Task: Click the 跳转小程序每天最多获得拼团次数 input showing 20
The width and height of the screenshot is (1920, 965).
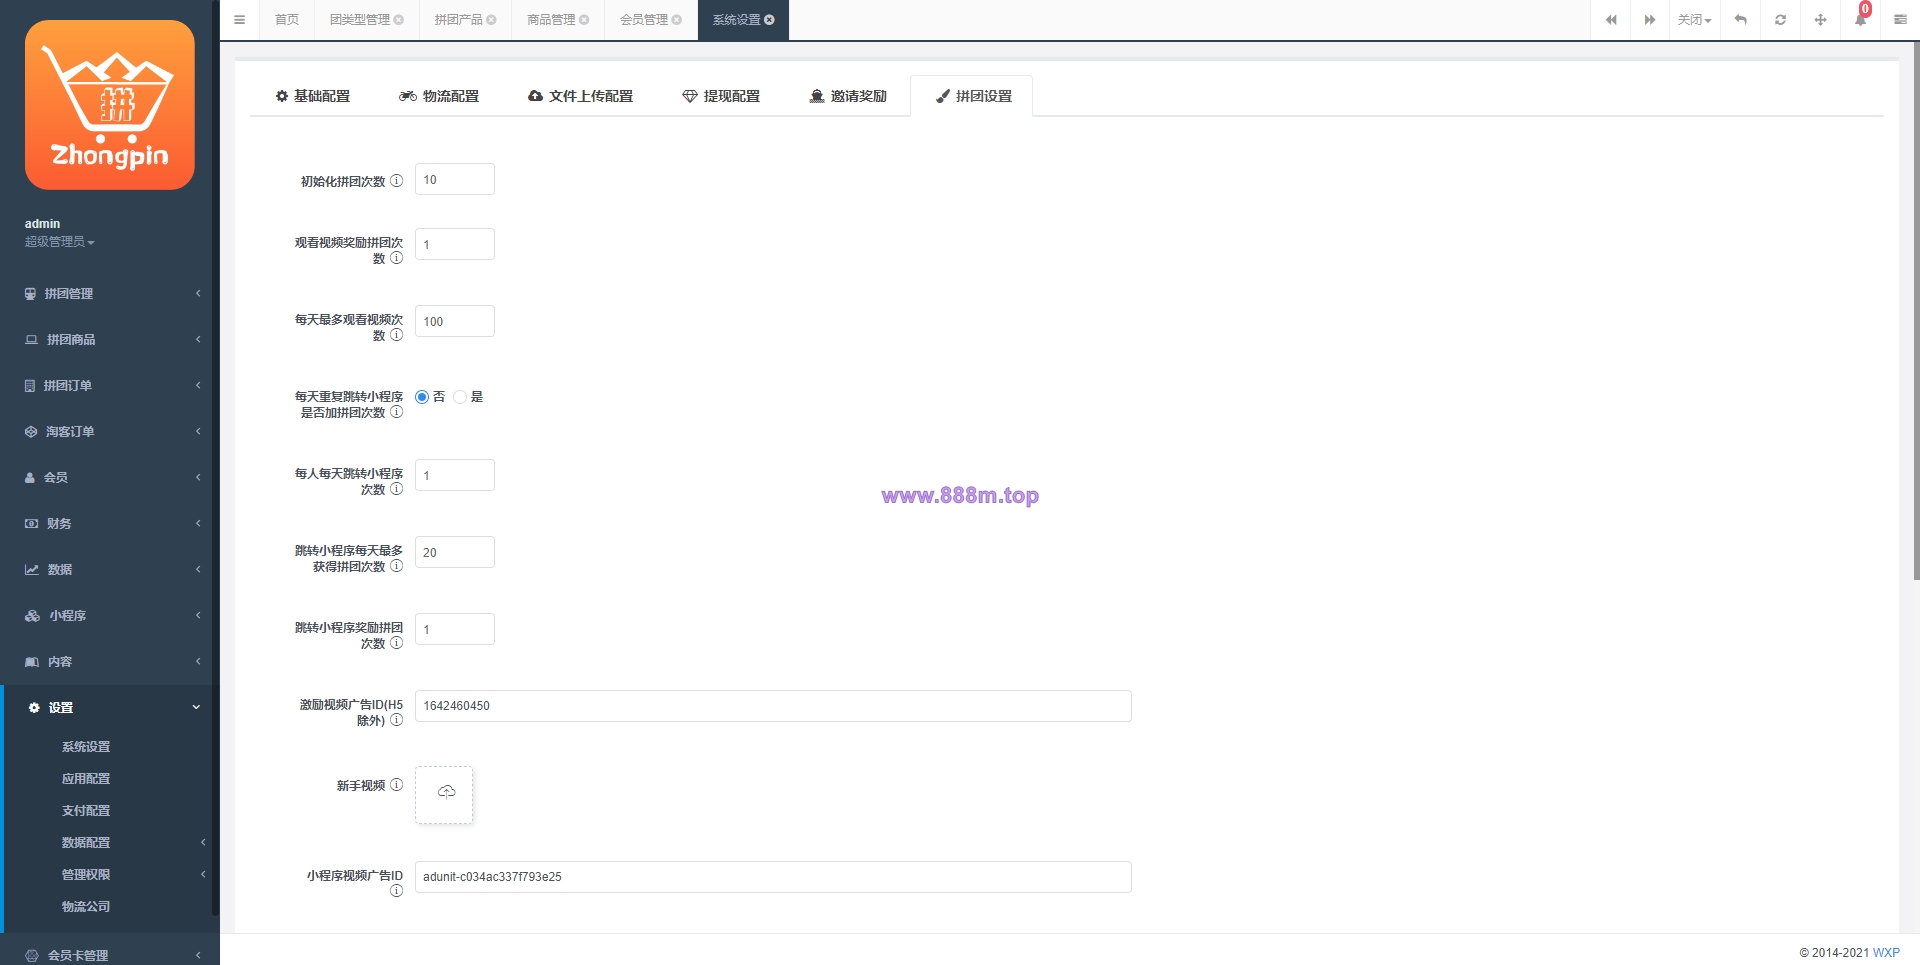Action: pos(455,552)
